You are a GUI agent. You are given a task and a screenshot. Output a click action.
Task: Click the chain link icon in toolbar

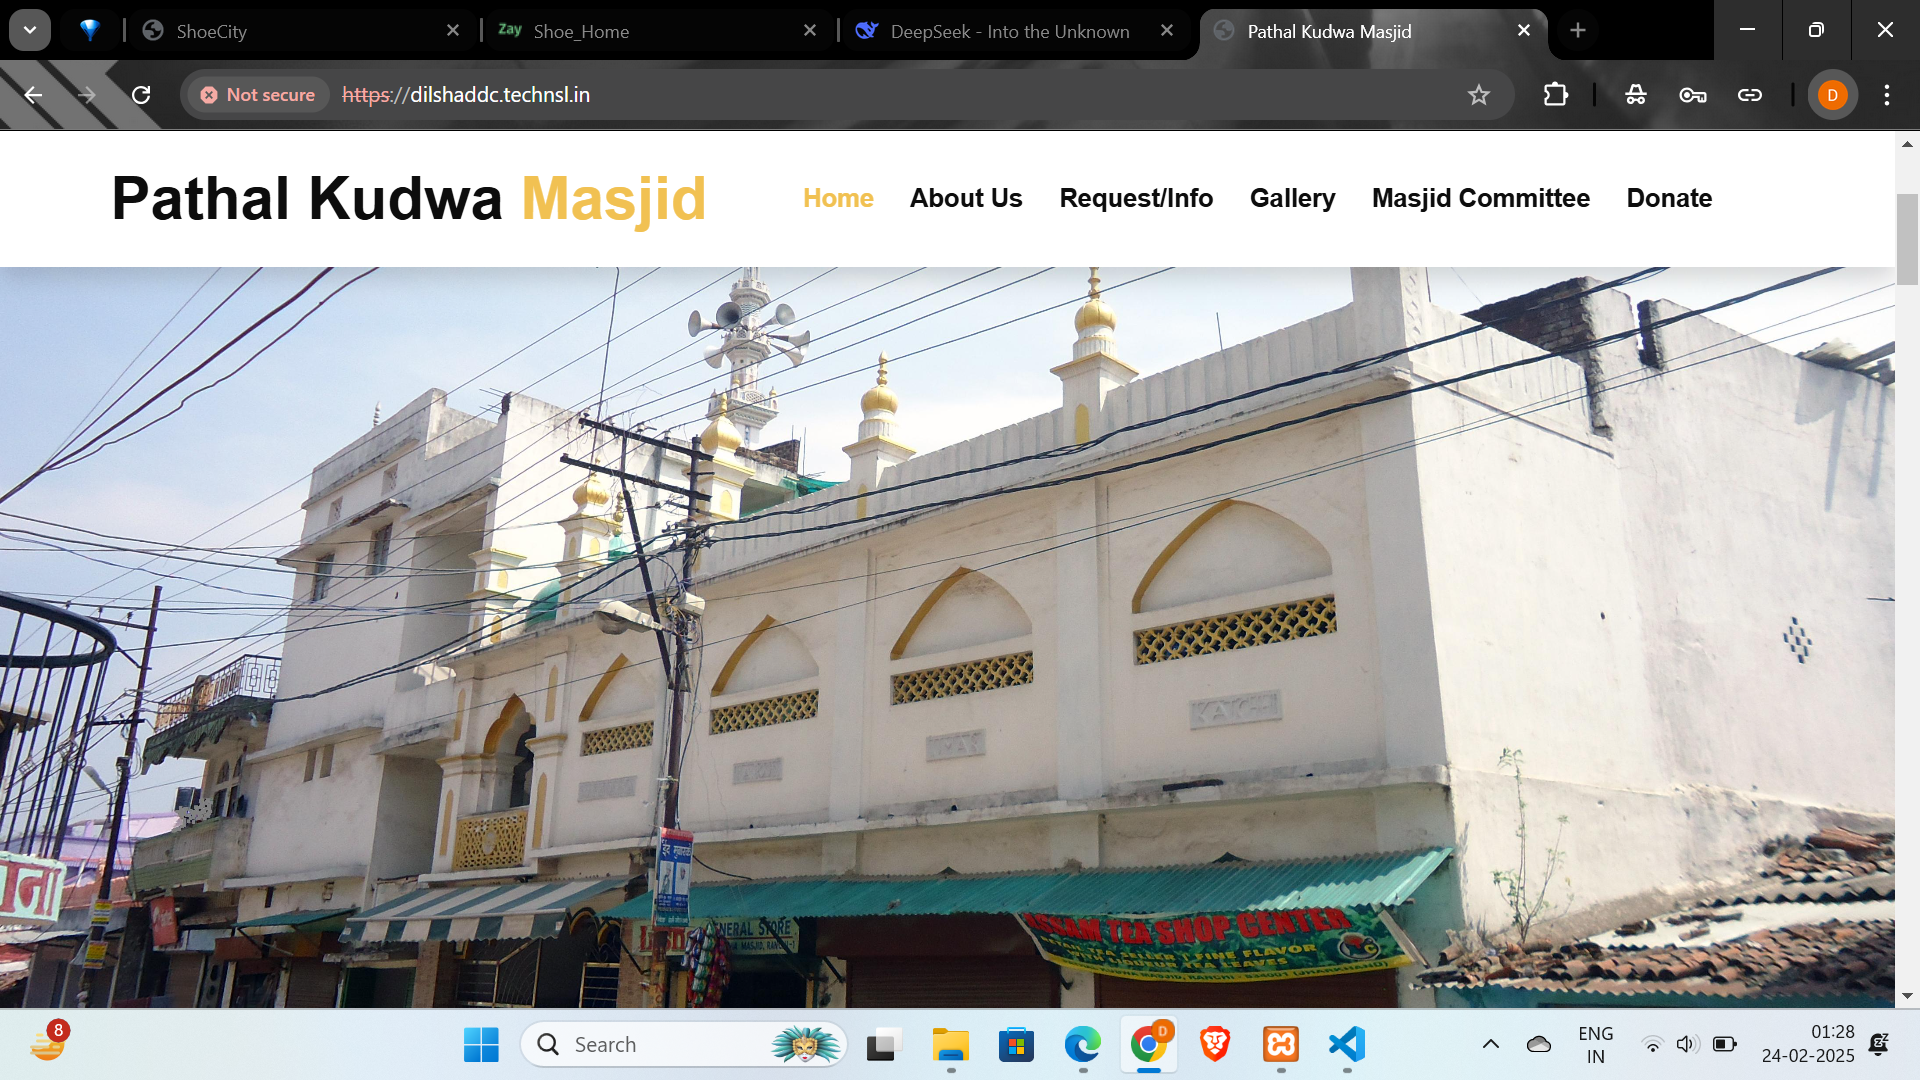pyautogui.click(x=1749, y=95)
